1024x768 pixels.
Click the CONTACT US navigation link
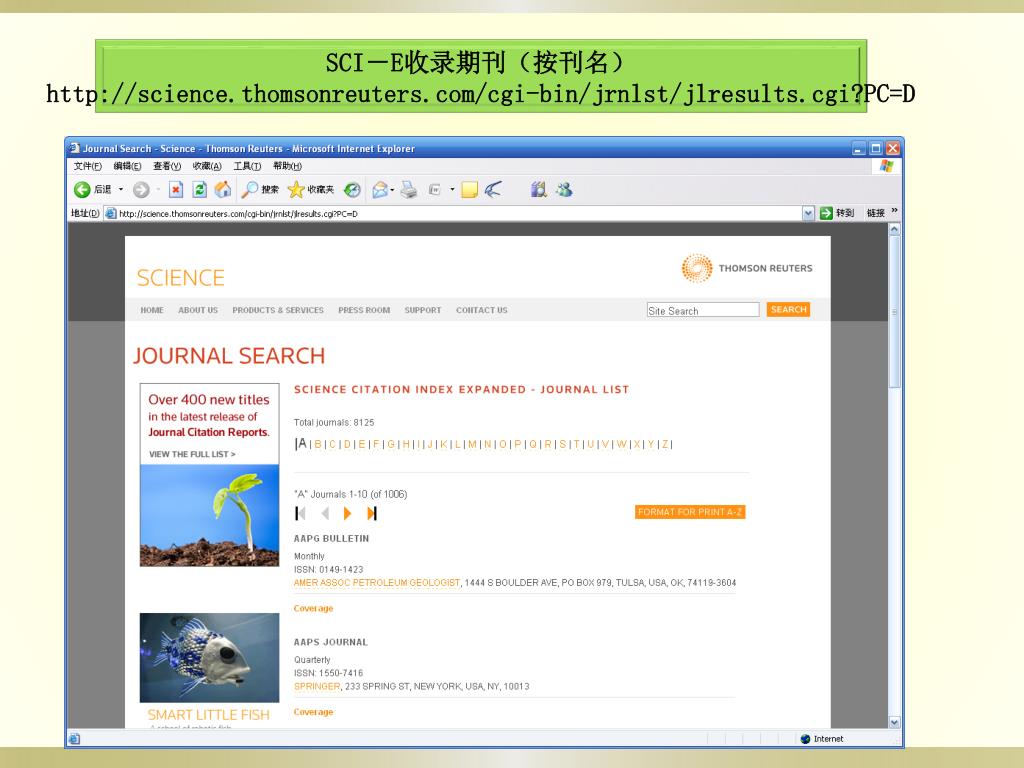click(481, 310)
